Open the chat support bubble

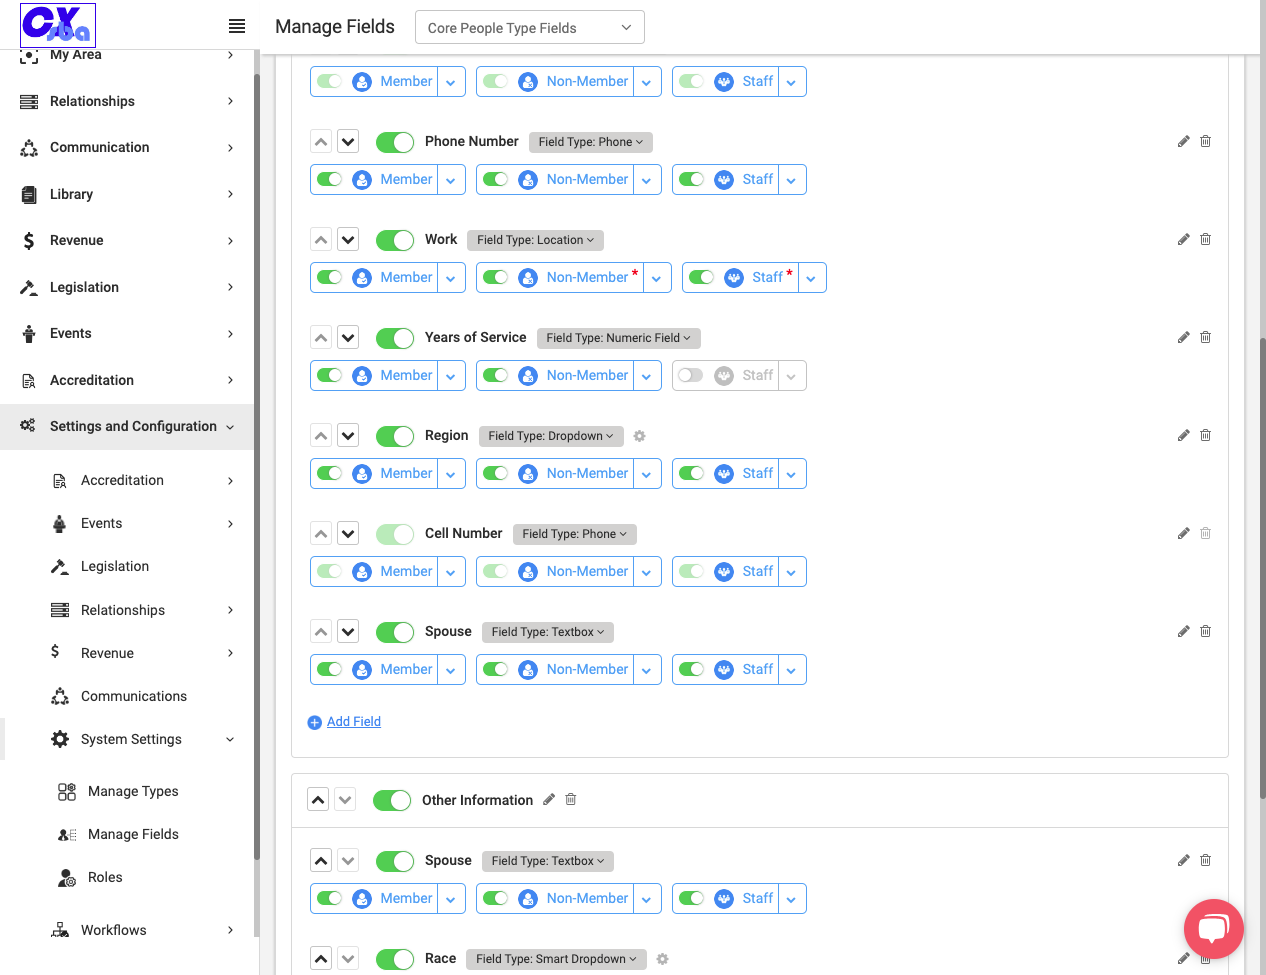tap(1213, 929)
